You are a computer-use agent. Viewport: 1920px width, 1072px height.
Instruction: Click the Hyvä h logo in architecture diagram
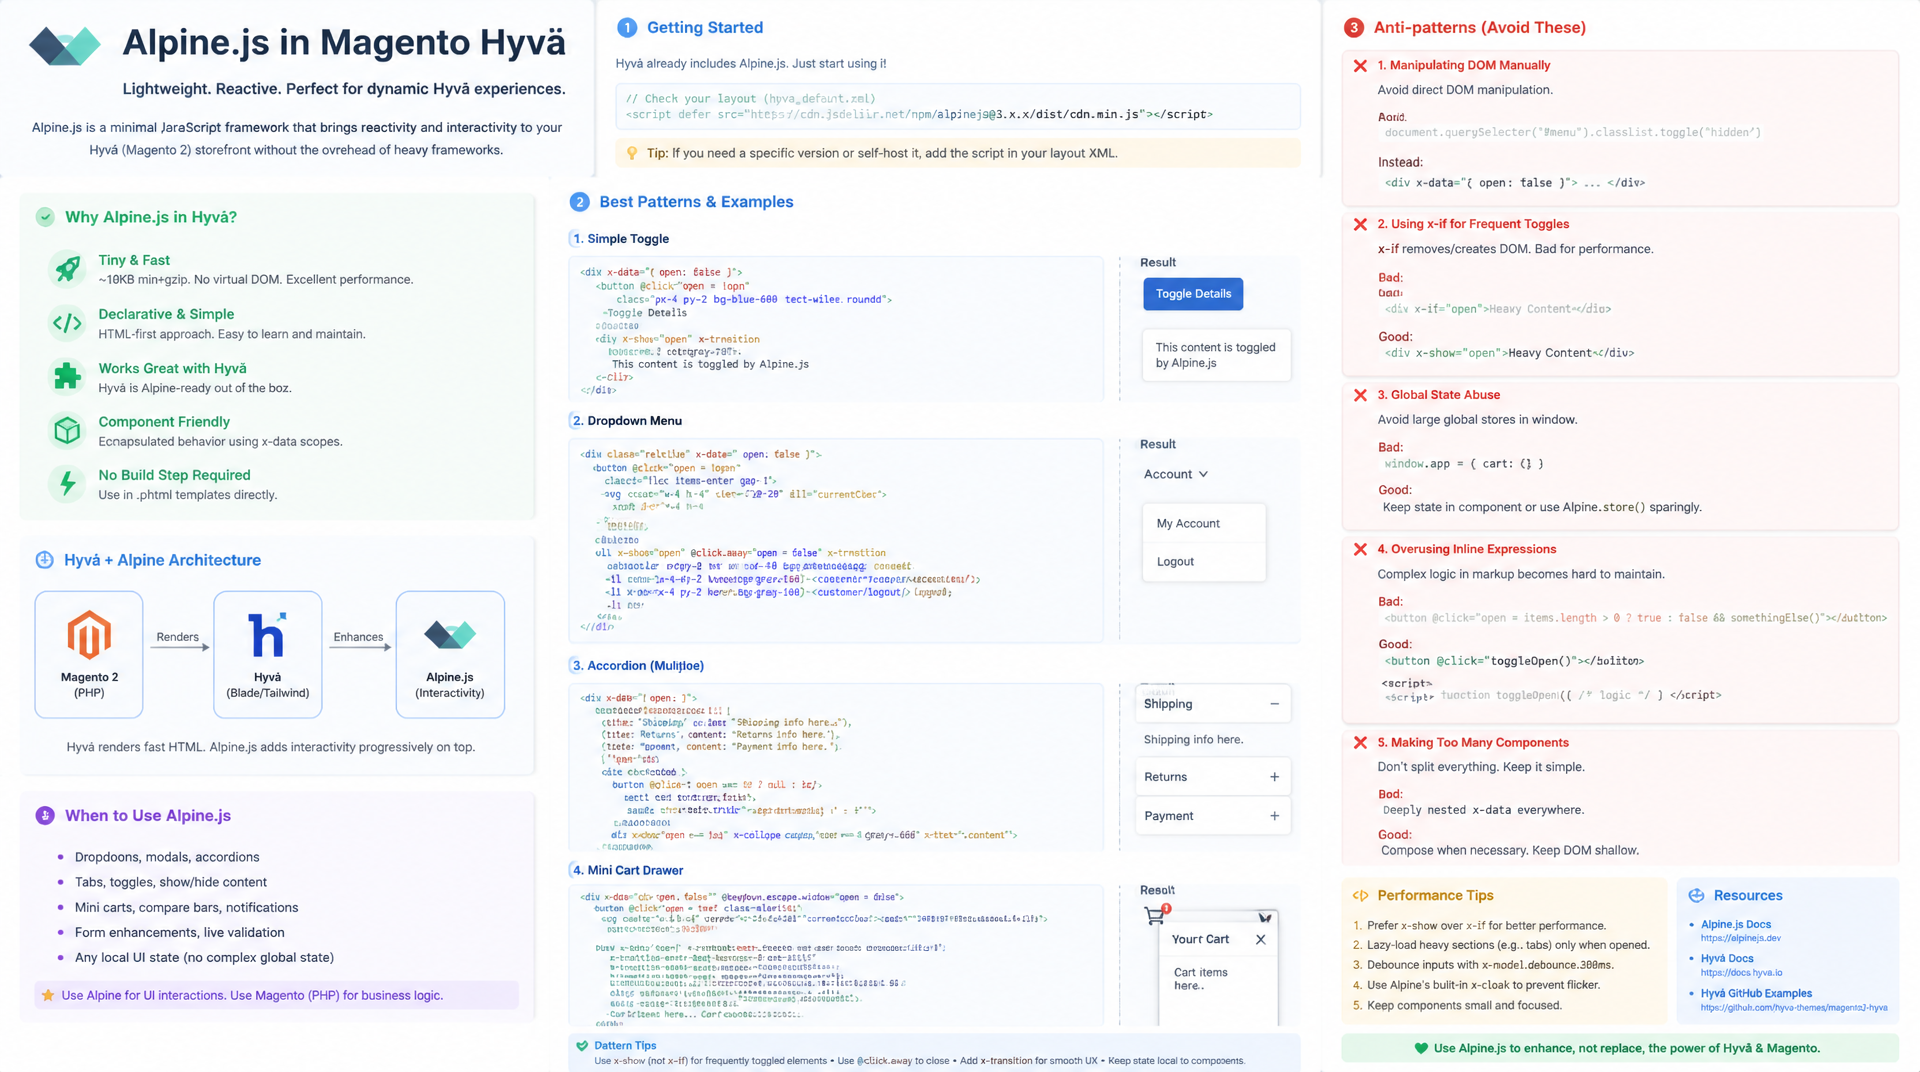point(267,634)
